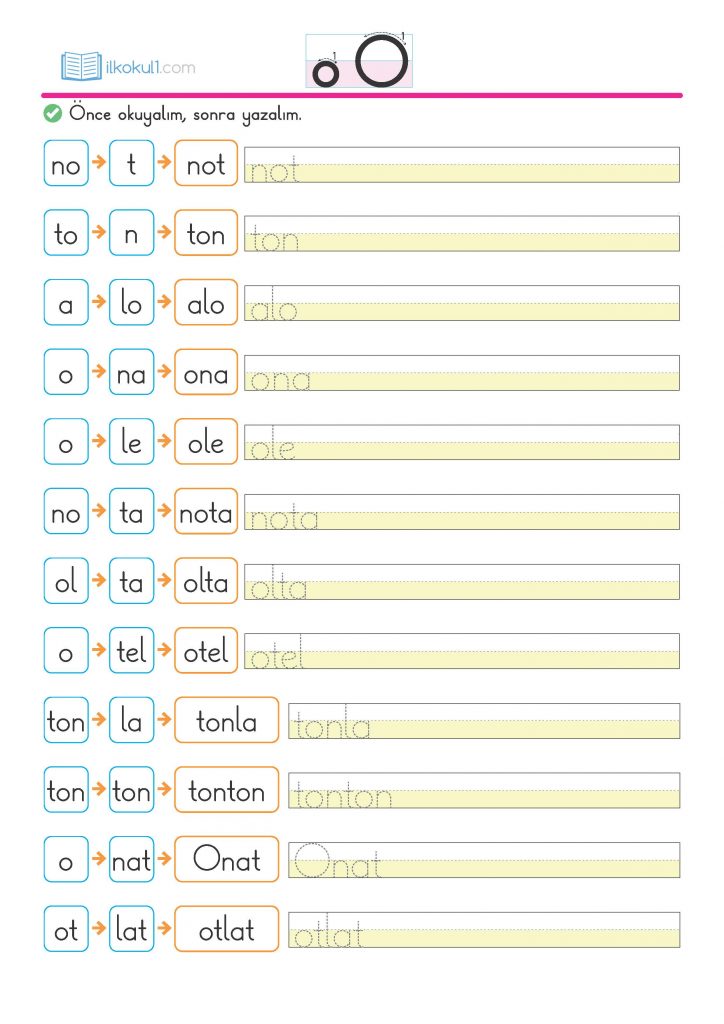Click the small letter o guide

tap(326, 73)
